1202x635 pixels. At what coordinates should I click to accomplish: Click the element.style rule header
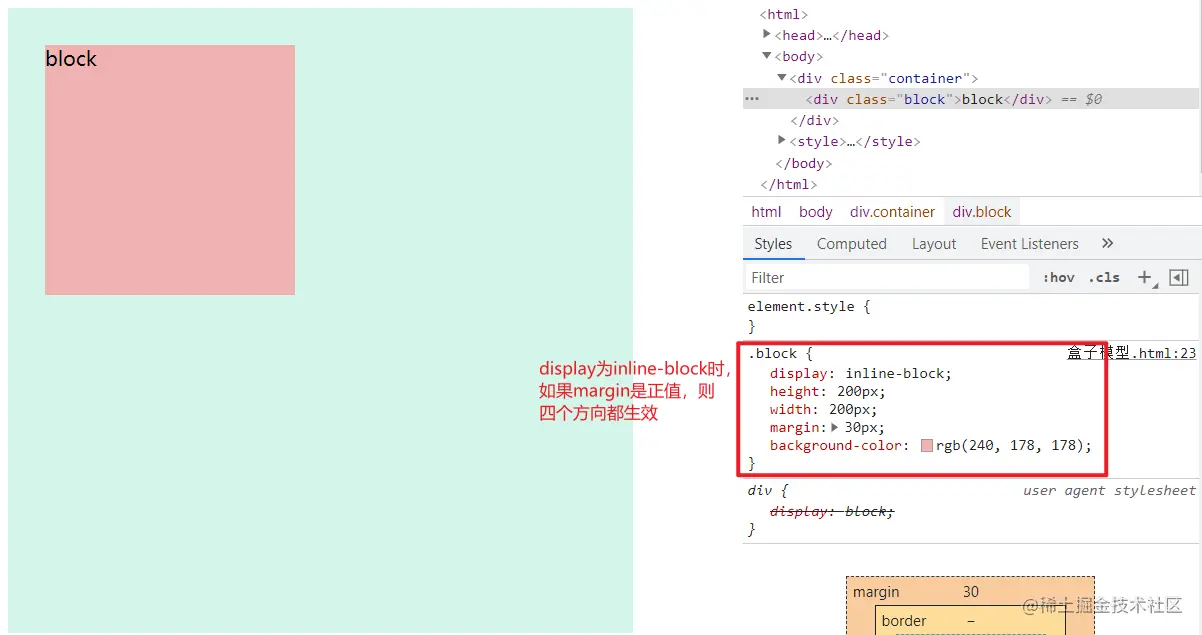[809, 306]
